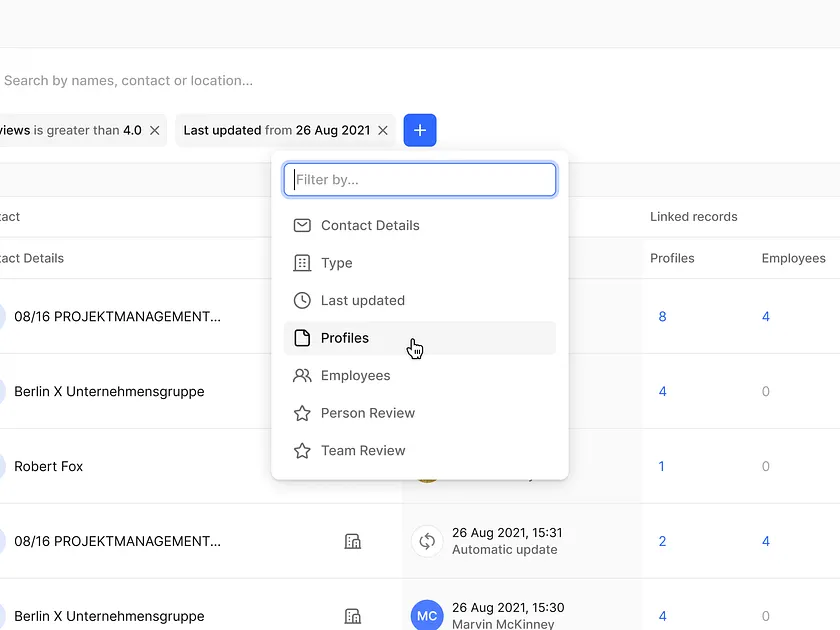Click the star icon beside Person Review
This screenshot has width=840, height=630.
(x=302, y=413)
